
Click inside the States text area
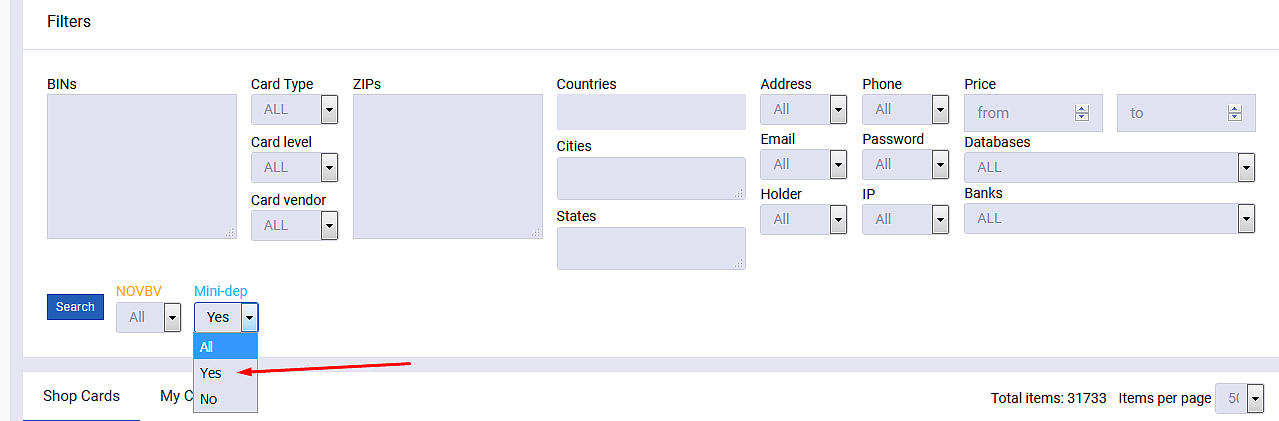pos(651,248)
